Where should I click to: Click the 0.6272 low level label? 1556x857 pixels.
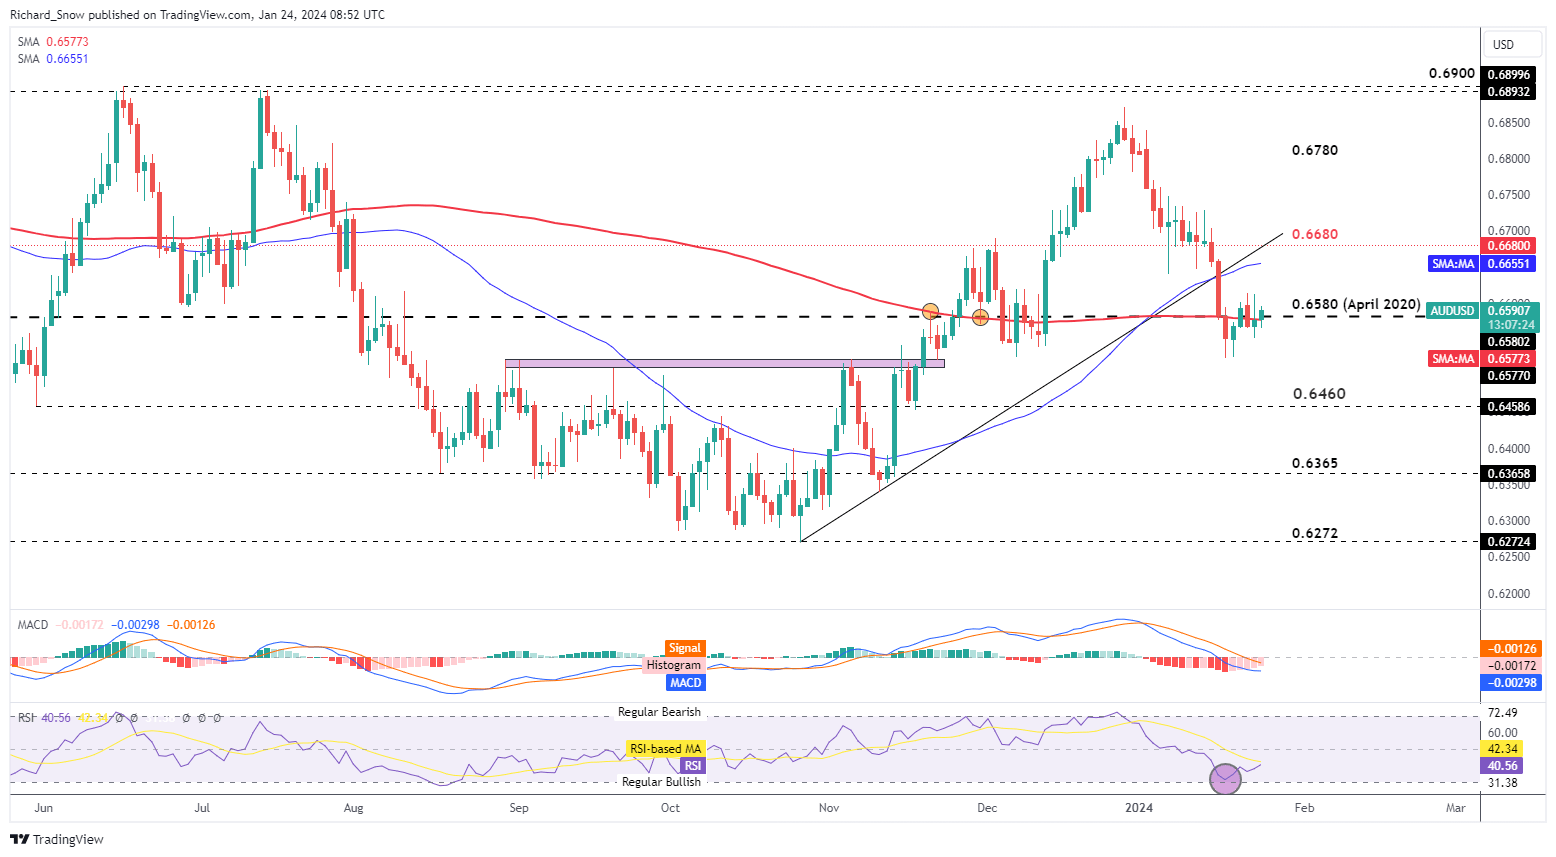tap(1315, 534)
